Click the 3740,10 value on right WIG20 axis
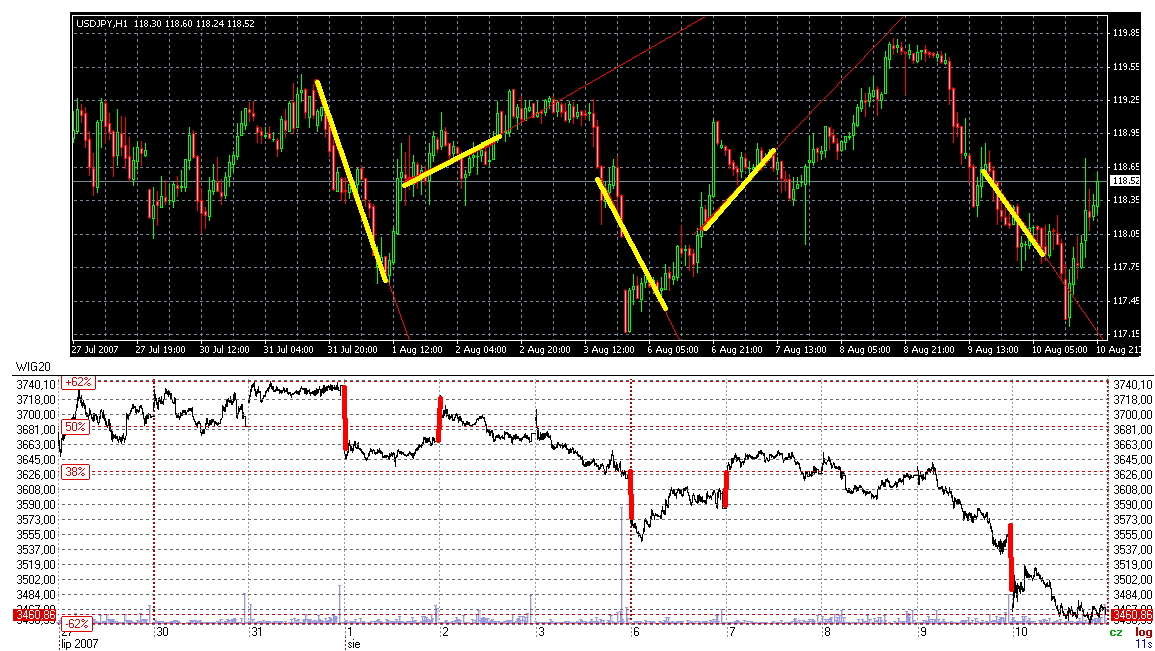 (x=1131, y=384)
